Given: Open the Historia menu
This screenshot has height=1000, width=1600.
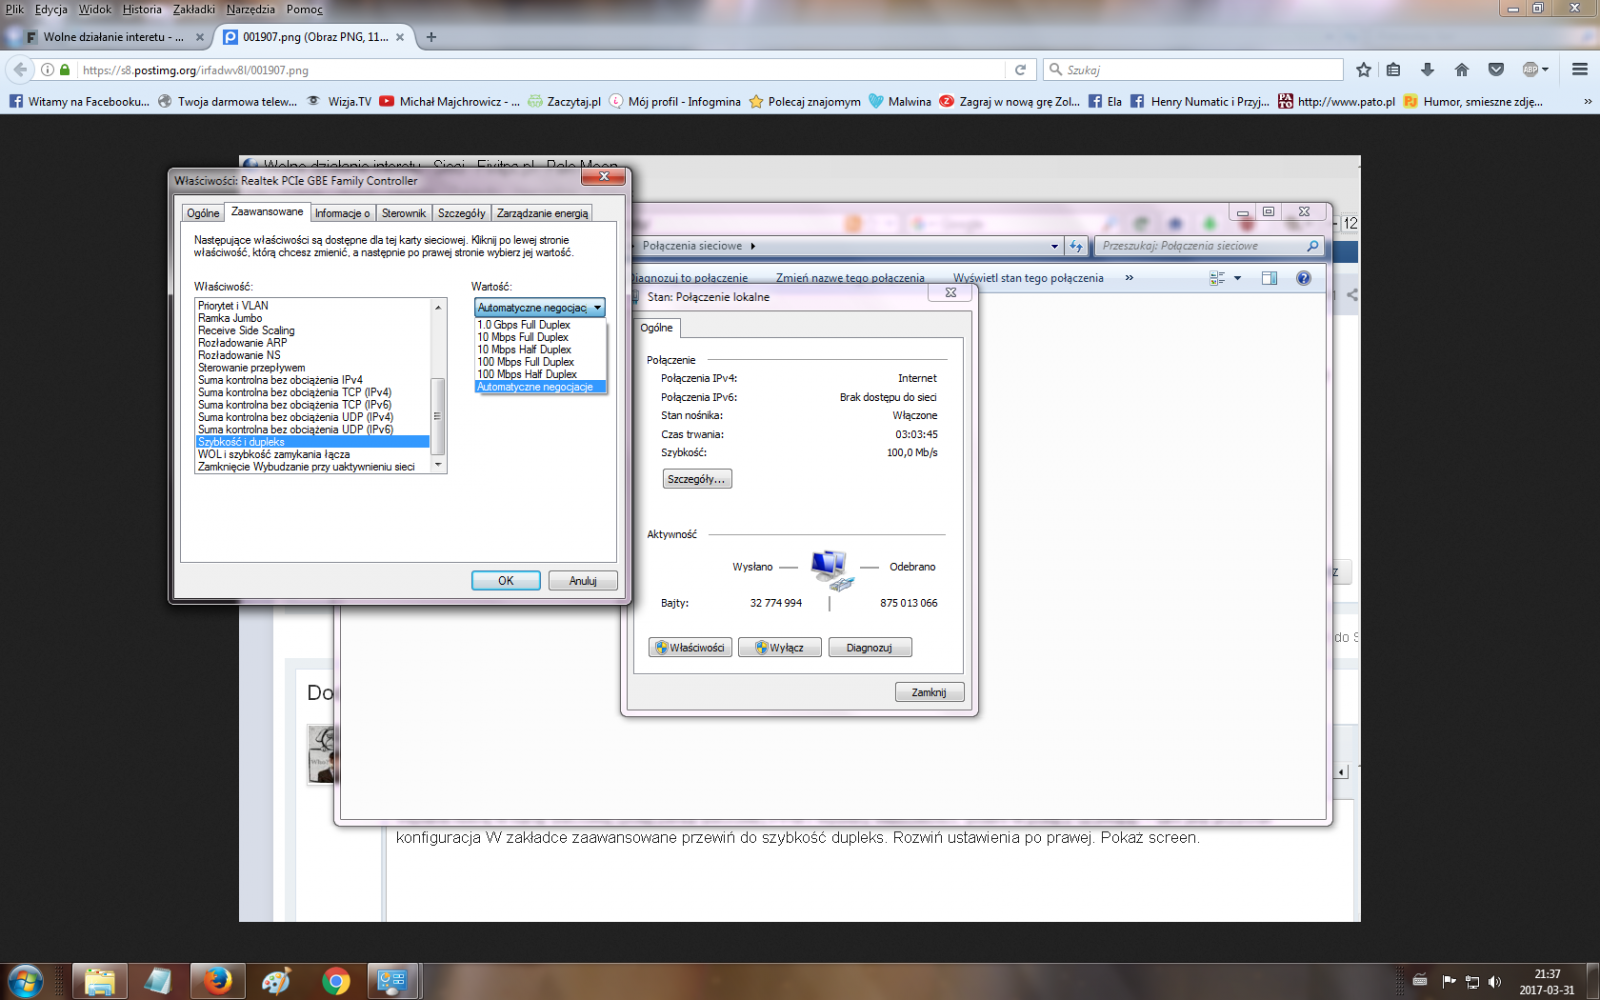Looking at the screenshot, I should [x=142, y=9].
